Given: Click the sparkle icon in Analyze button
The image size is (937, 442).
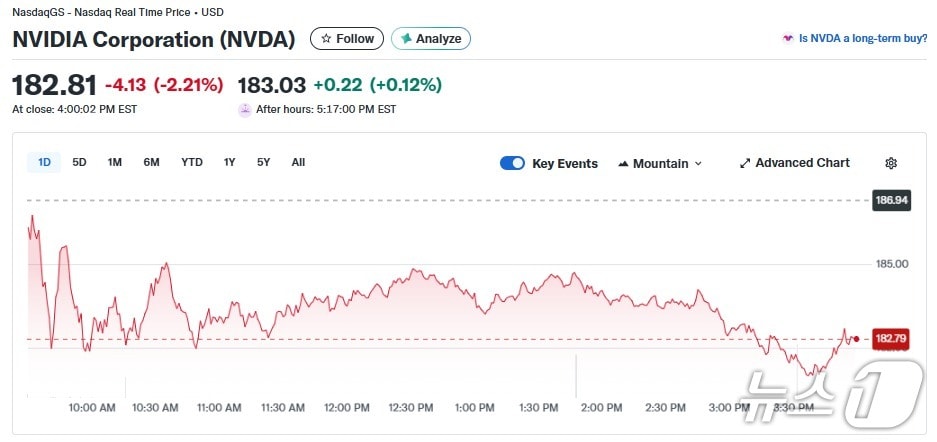Looking at the screenshot, I should click(x=406, y=39).
